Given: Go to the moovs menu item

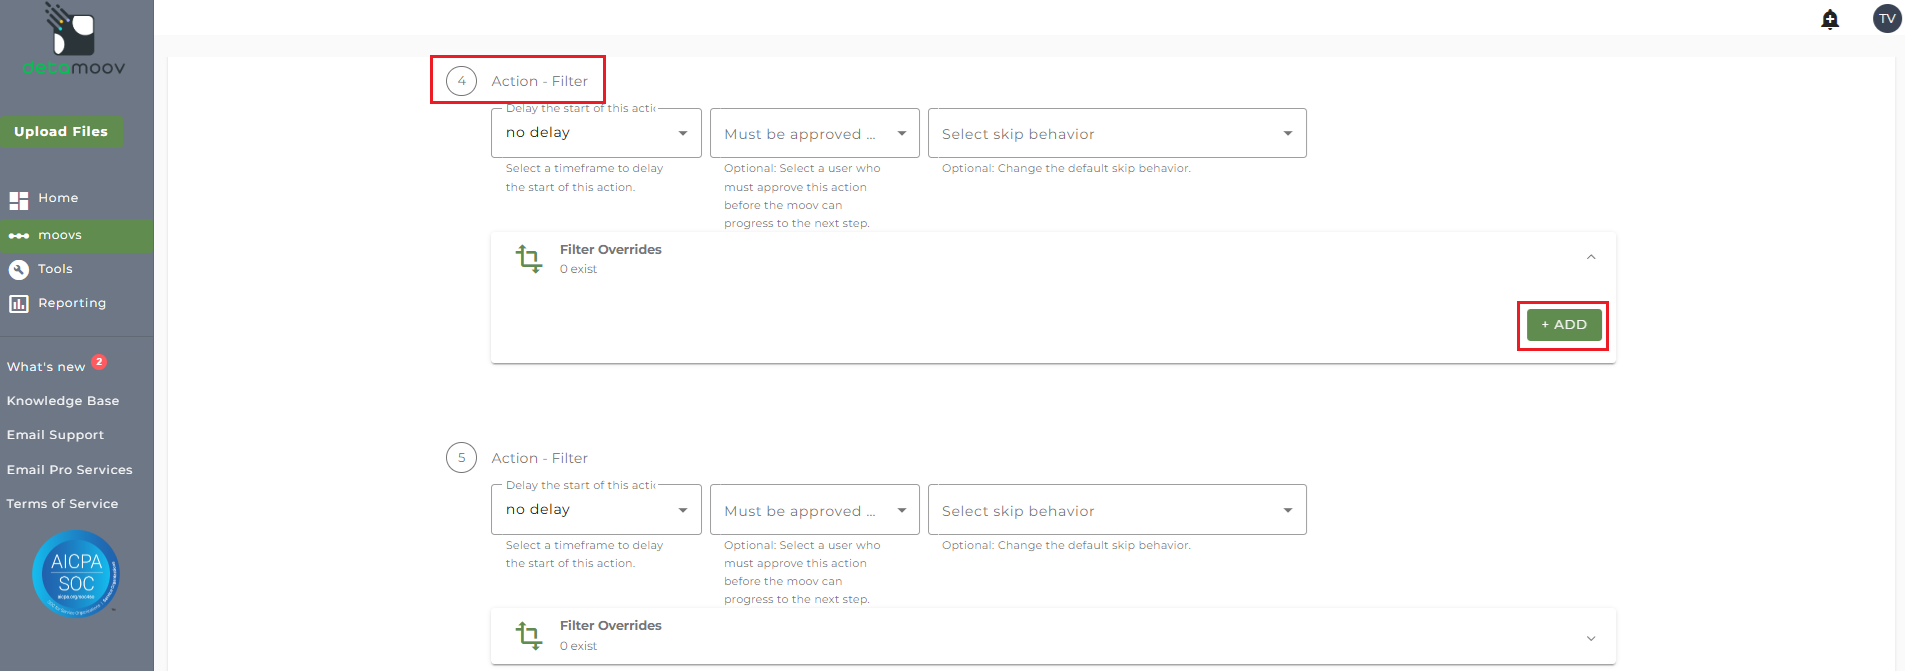Looking at the screenshot, I should (x=60, y=236).
